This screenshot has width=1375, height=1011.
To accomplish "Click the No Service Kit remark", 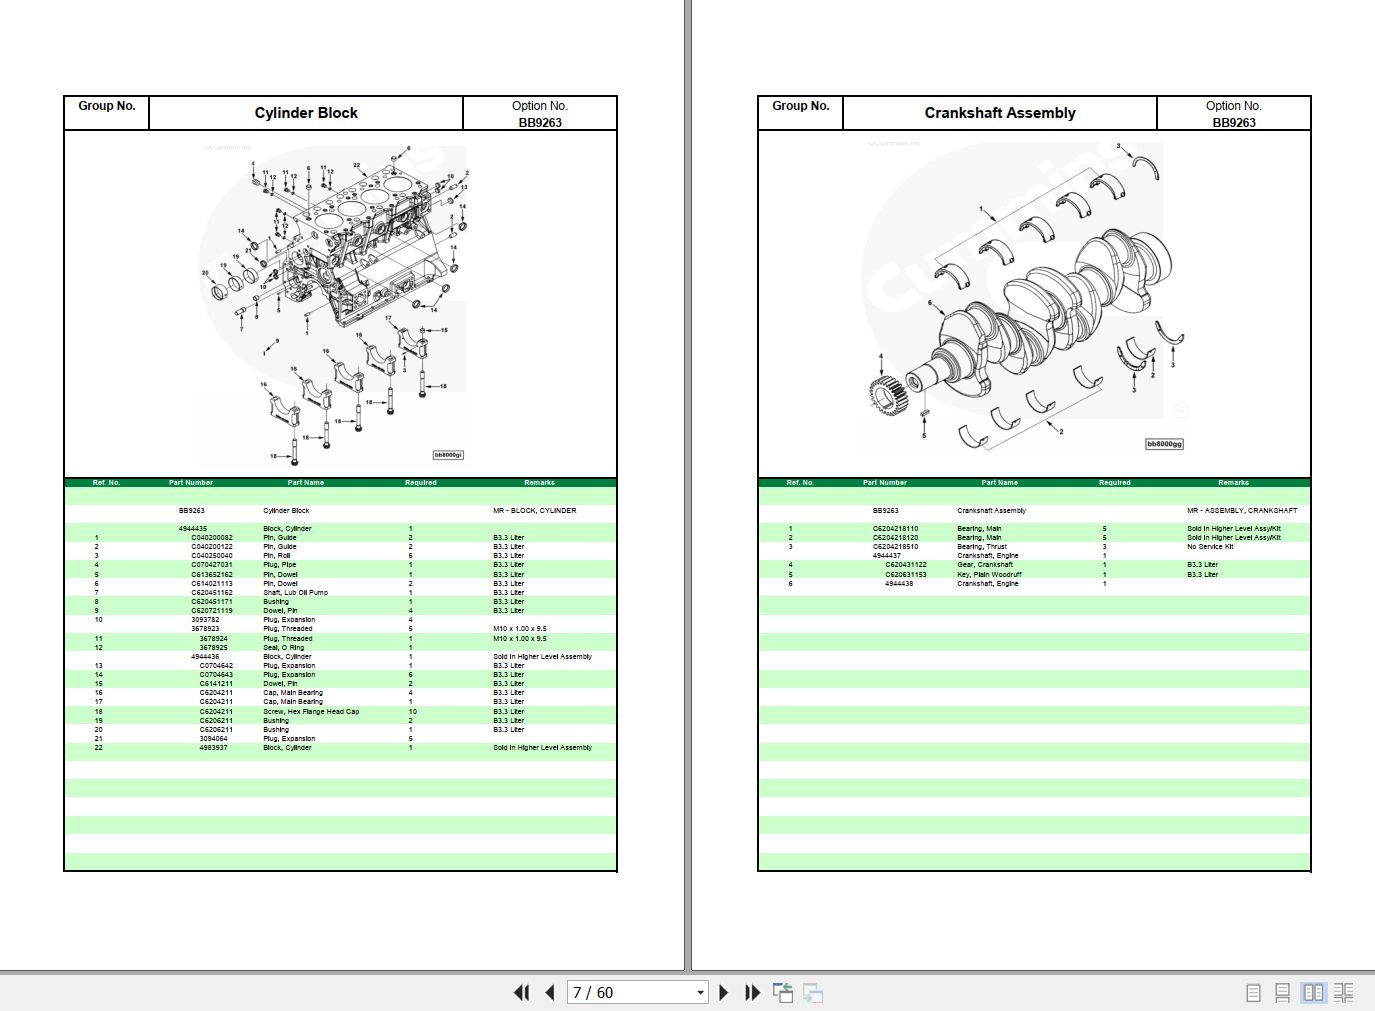I will click(x=1210, y=547).
